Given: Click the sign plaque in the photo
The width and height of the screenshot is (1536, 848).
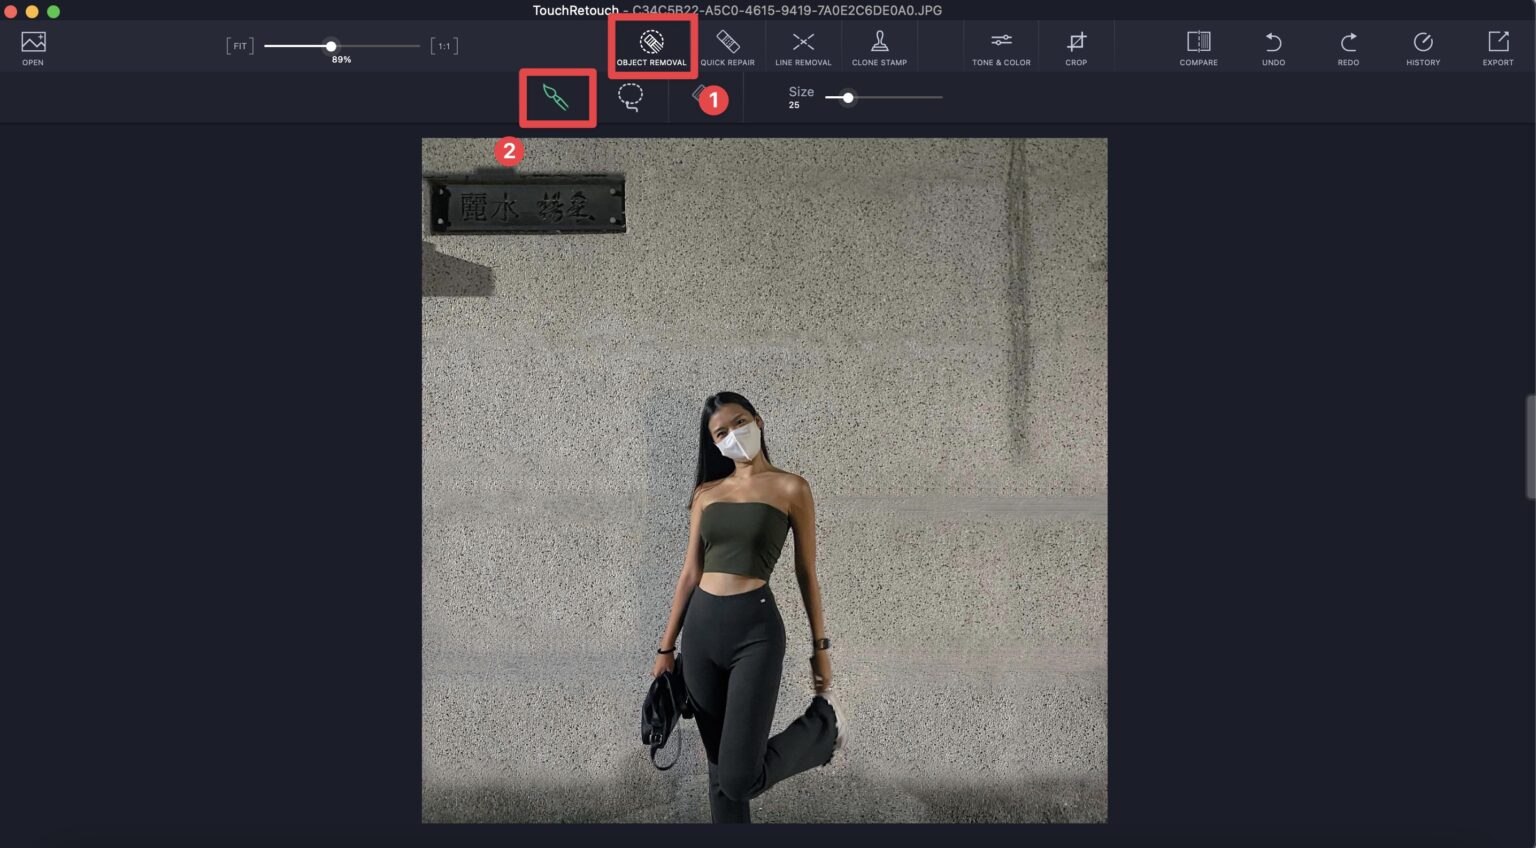Looking at the screenshot, I should (527, 206).
